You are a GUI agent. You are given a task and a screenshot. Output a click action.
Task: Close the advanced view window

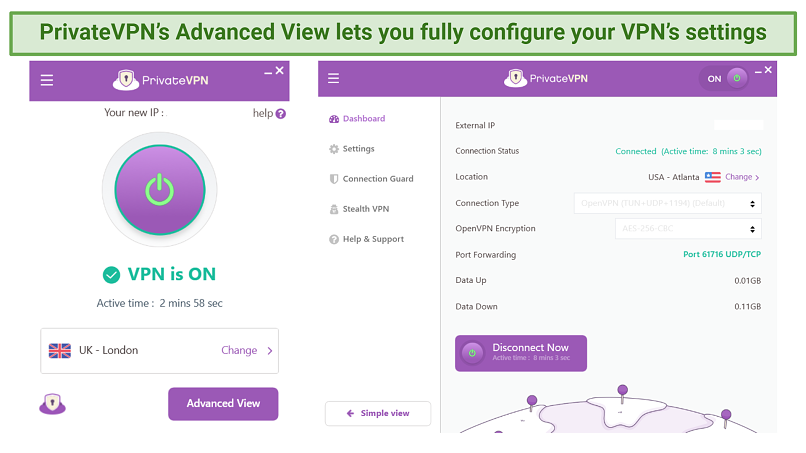coord(768,70)
